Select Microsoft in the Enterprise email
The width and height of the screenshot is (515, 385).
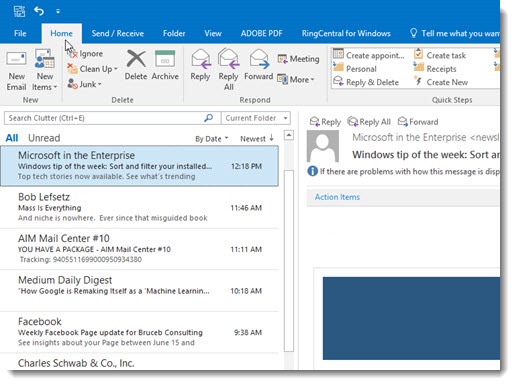click(x=139, y=166)
